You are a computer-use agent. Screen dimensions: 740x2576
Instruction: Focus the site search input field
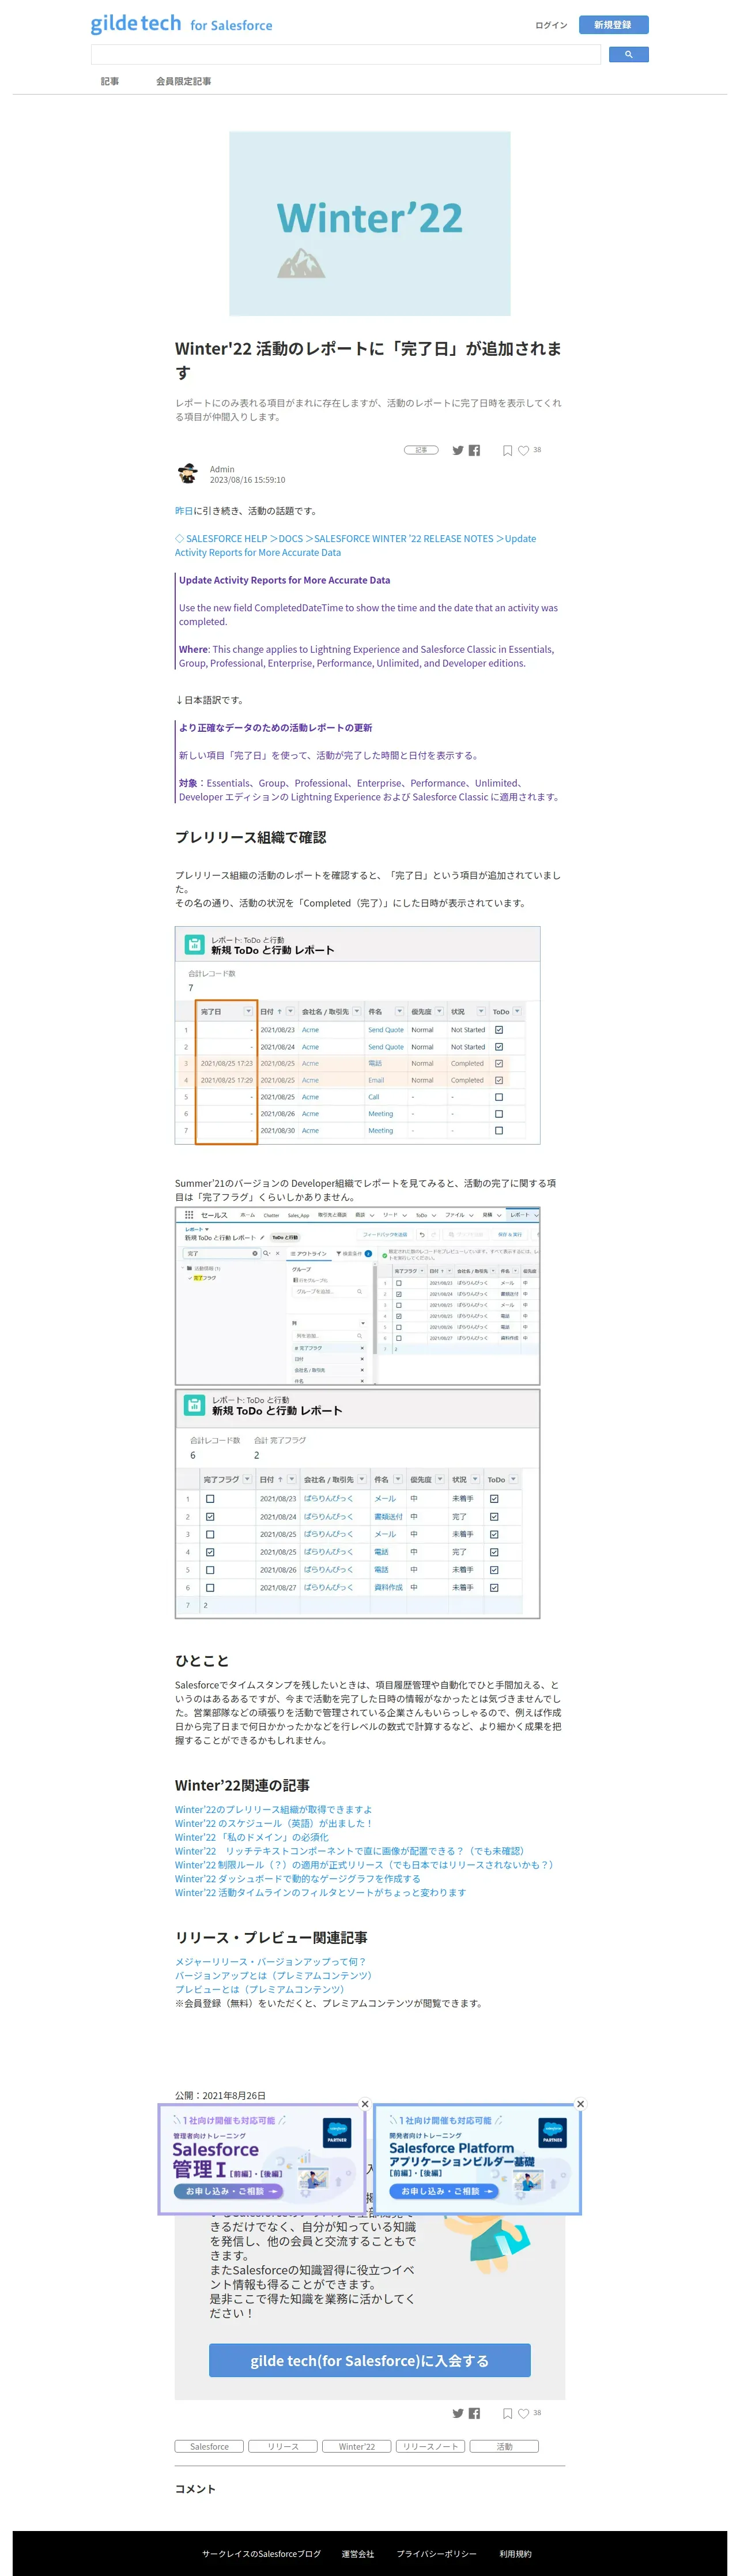click(x=346, y=54)
